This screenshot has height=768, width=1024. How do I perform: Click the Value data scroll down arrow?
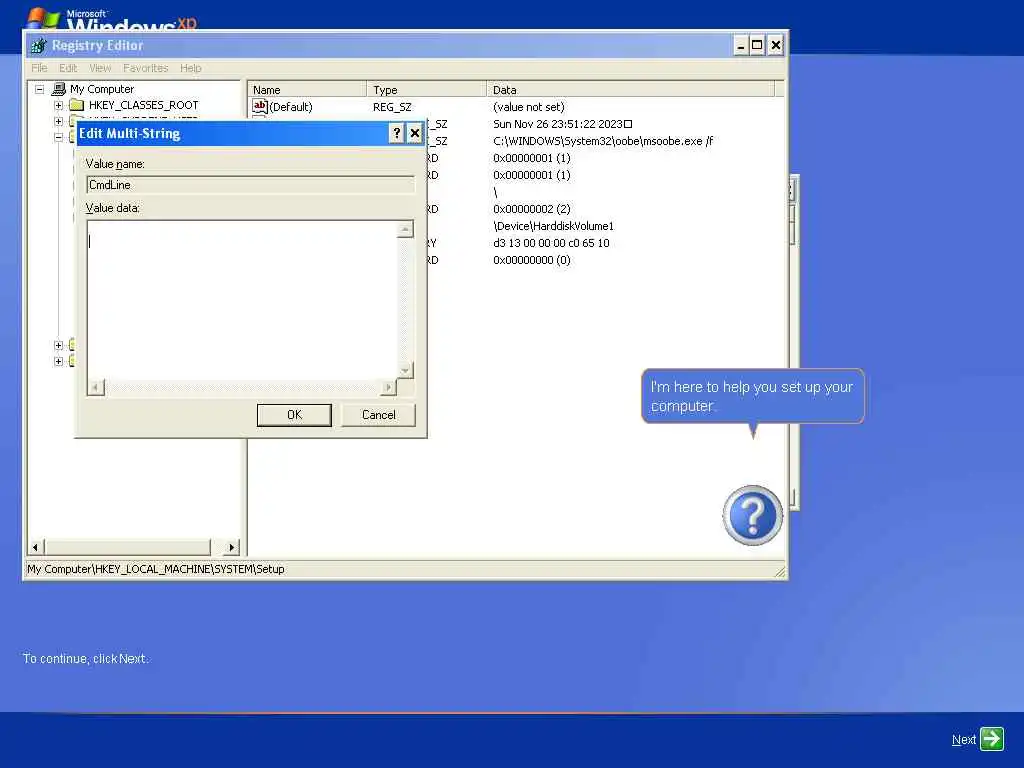pyautogui.click(x=406, y=371)
